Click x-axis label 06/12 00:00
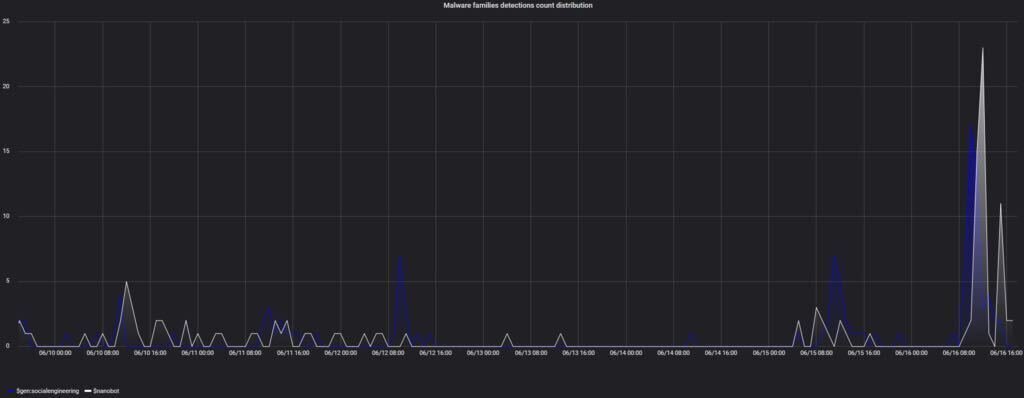 341,354
